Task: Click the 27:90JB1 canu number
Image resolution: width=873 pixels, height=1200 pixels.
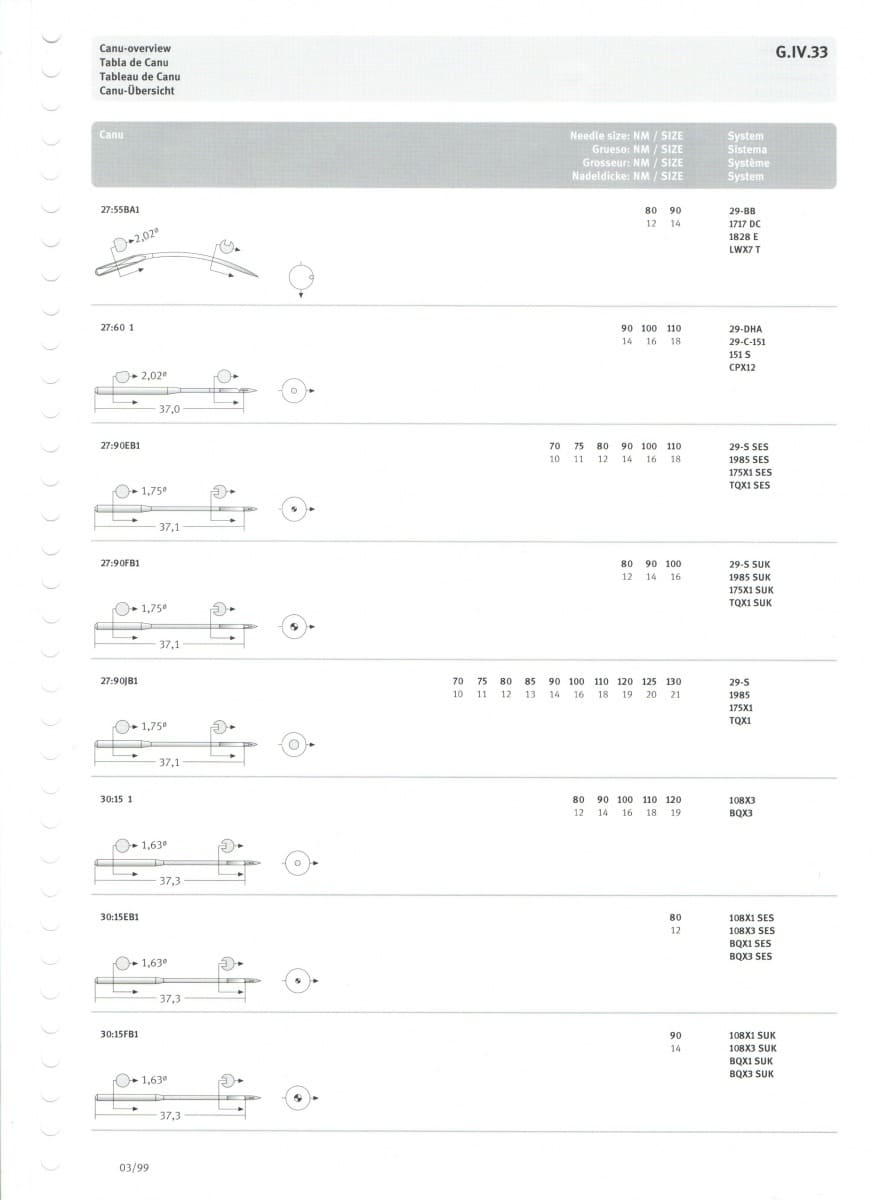Action: (119, 681)
